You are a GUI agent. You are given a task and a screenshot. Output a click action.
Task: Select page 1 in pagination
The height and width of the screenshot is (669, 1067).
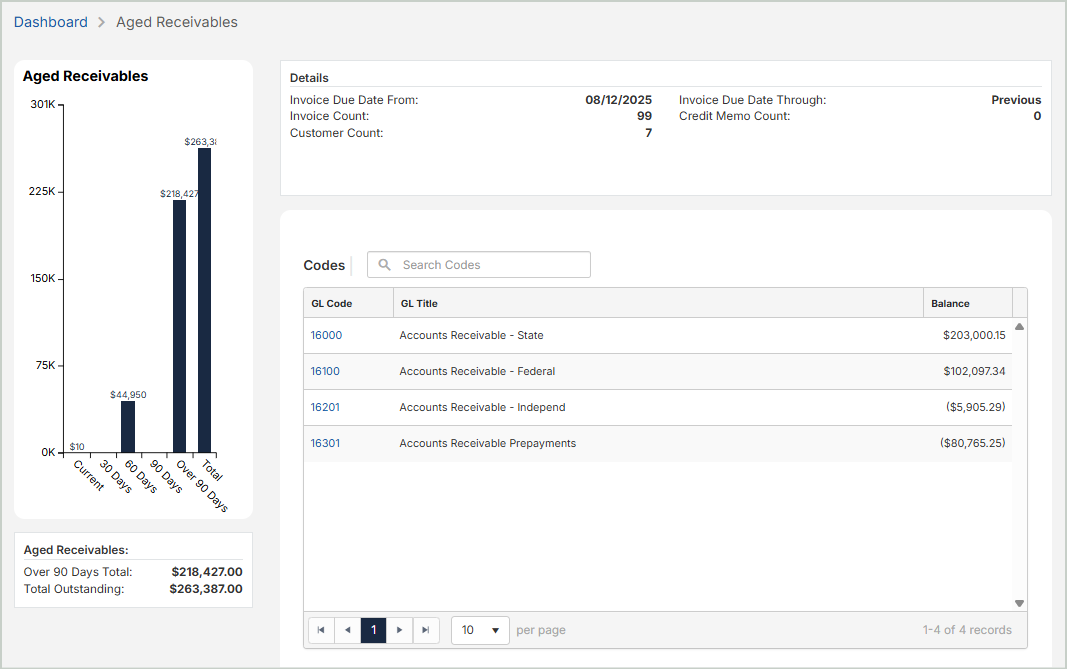(373, 630)
